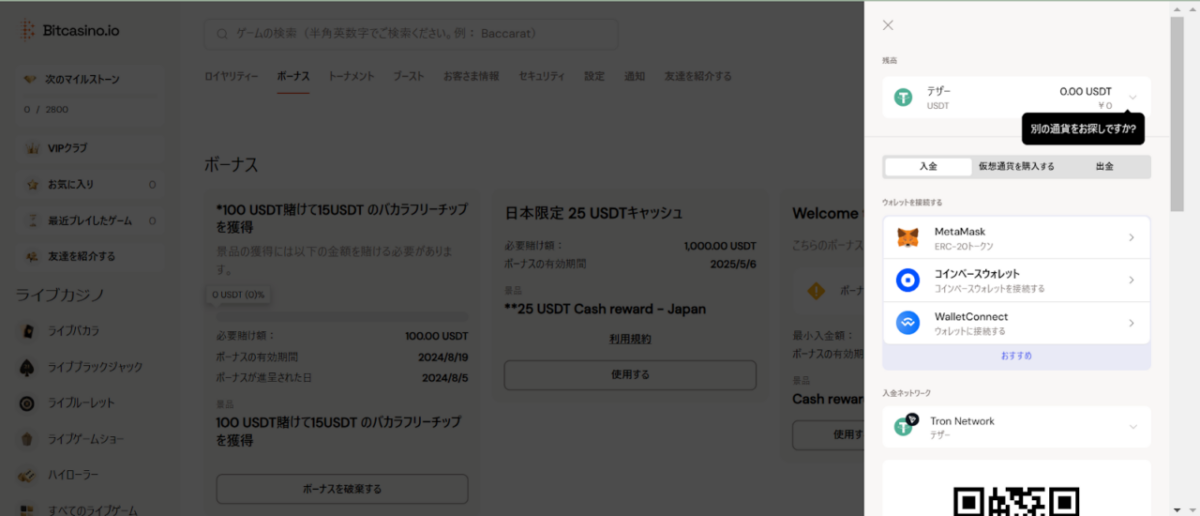Click the ライブカジノ sidebar heading
This screenshot has height=516, width=1200.
(60, 294)
